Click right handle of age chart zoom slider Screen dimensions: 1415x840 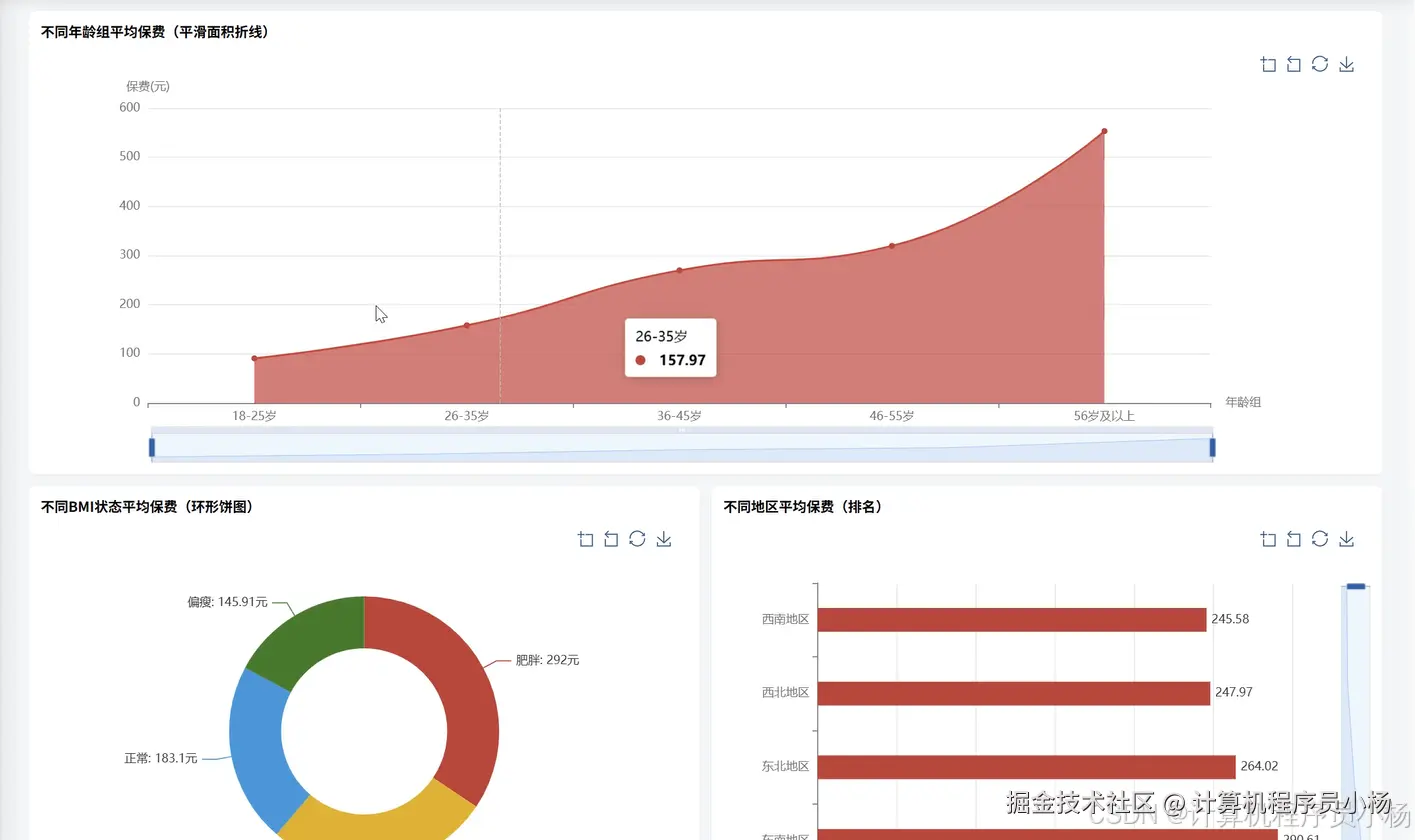pyautogui.click(x=1212, y=447)
